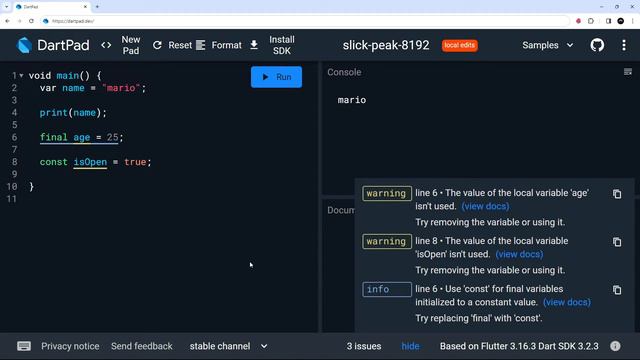640x360 pixels.
Task: Click the "mario" string on line 2
Action: [x=121, y=88]
